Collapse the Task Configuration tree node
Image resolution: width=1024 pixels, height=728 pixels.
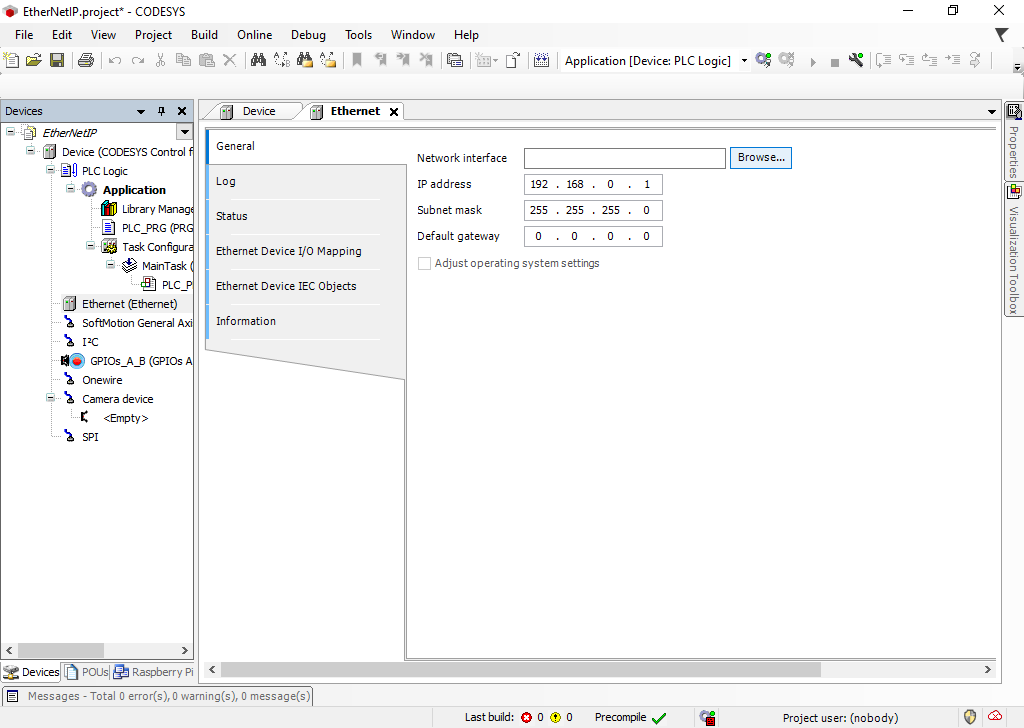coord(90,246)
